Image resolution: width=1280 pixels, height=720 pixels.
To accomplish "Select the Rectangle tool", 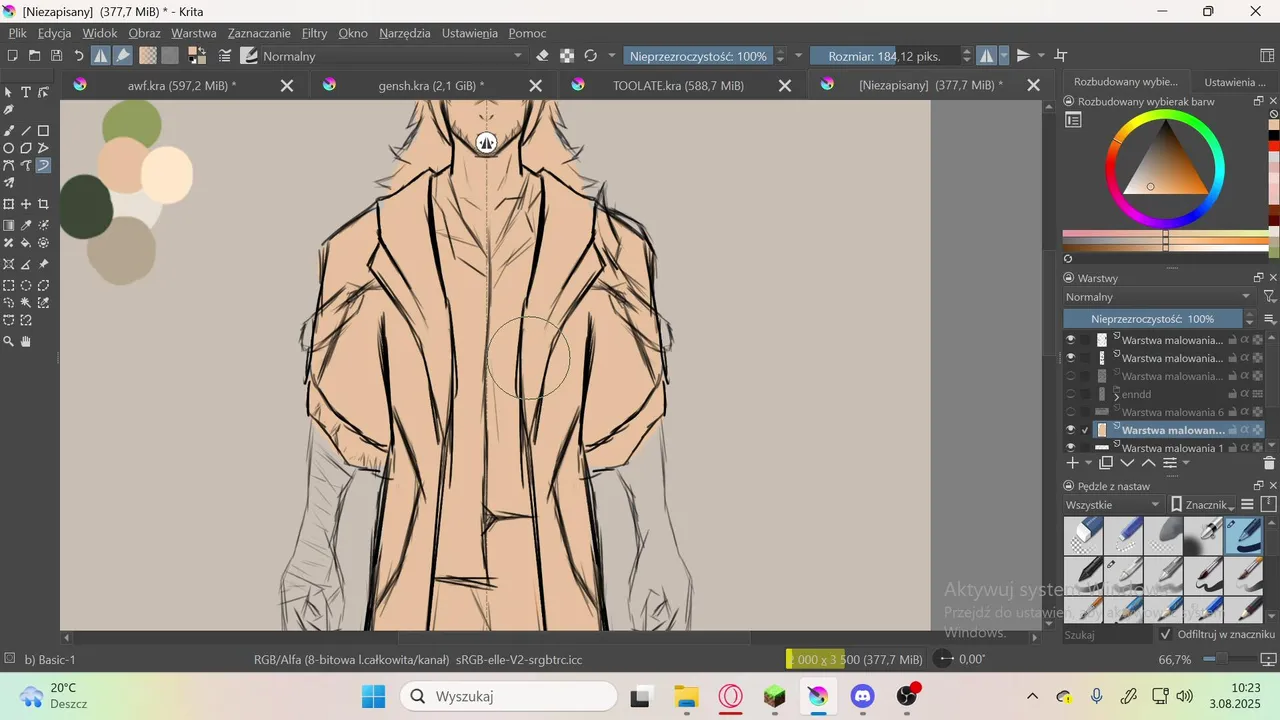I will [x=43, y=131].
